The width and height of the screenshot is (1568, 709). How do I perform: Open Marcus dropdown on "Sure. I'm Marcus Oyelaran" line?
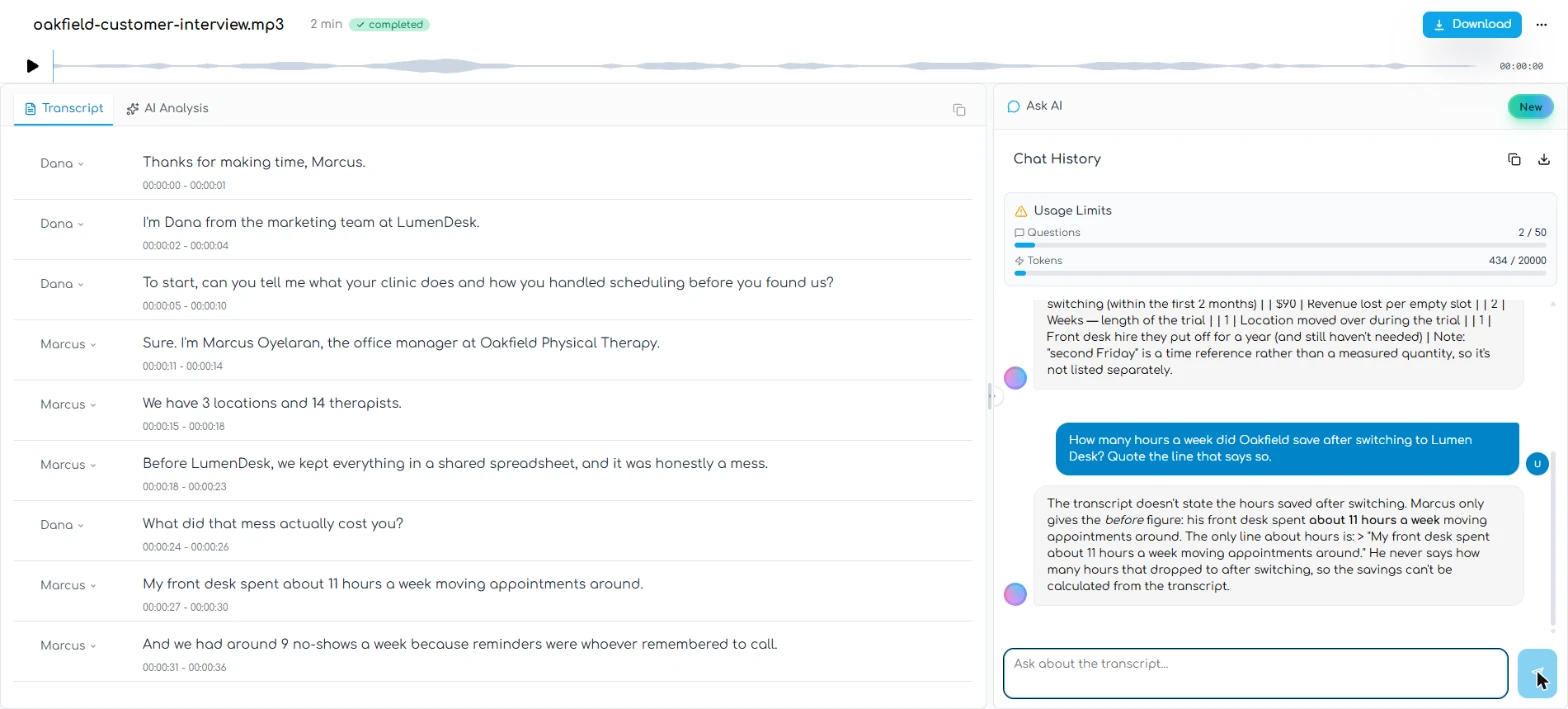[68, 344]
